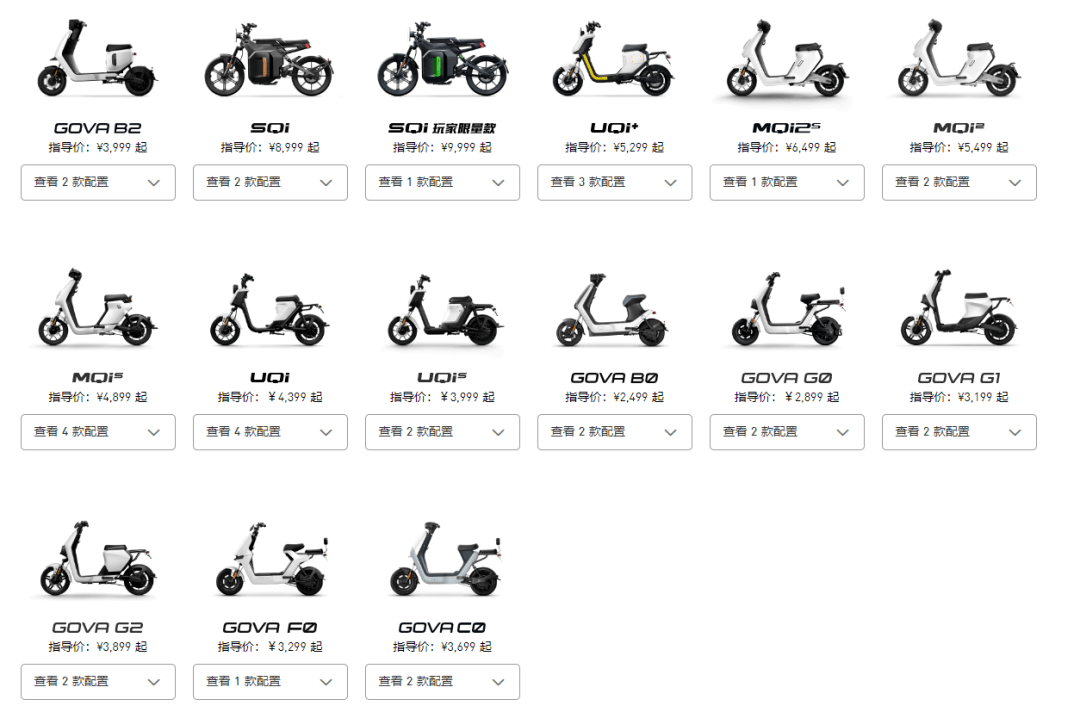Screen dimensions: 1080x712
Task: Expand GOVA B2 查看 2 款配置 dropdown
Action: click(98, 182)
